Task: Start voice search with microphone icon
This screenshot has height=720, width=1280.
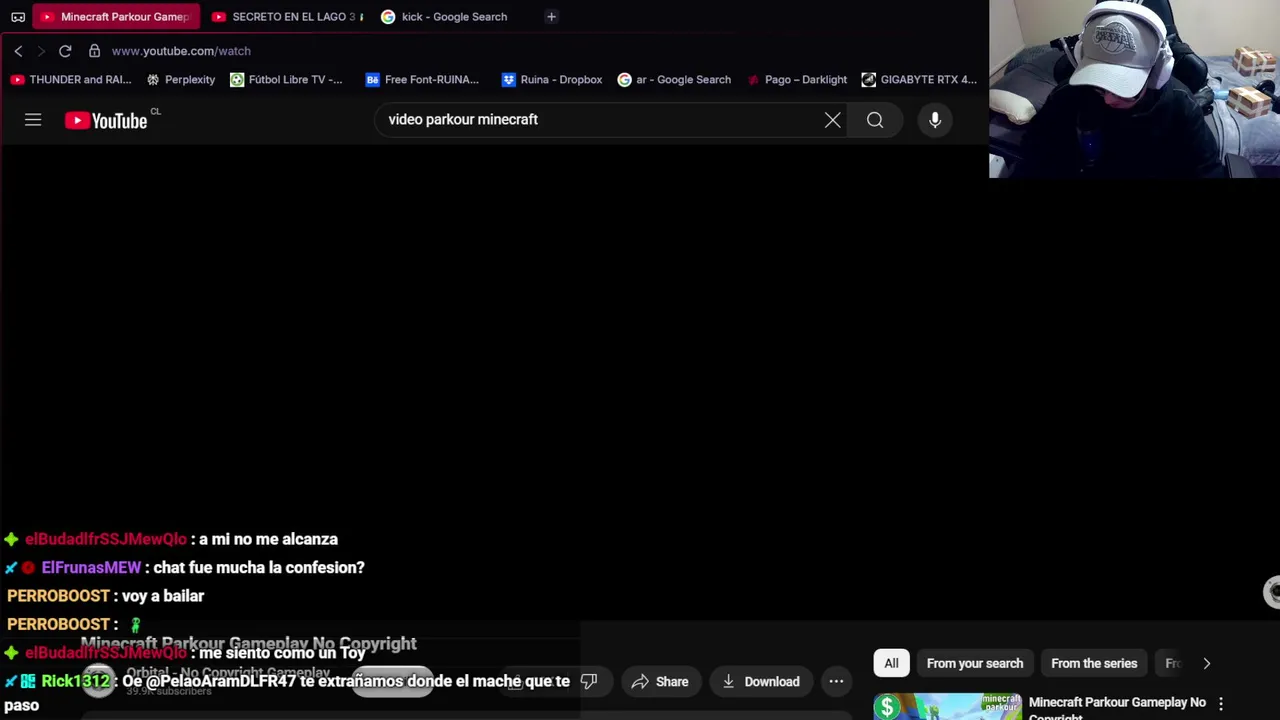Action: click(935, 120)
